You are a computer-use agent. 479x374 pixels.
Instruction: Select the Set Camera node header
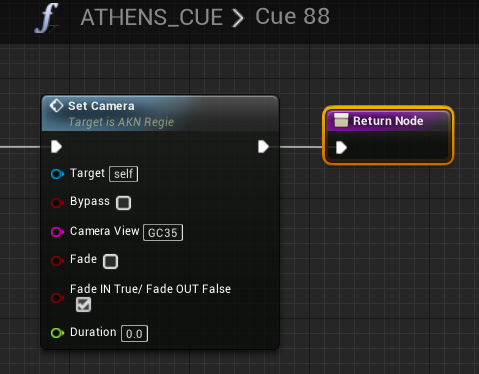point(160,113)
